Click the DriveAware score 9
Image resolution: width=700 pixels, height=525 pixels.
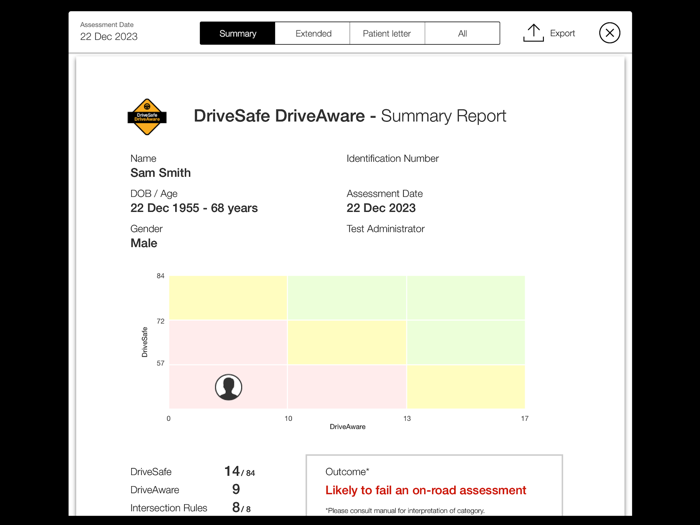click(236, 489)
